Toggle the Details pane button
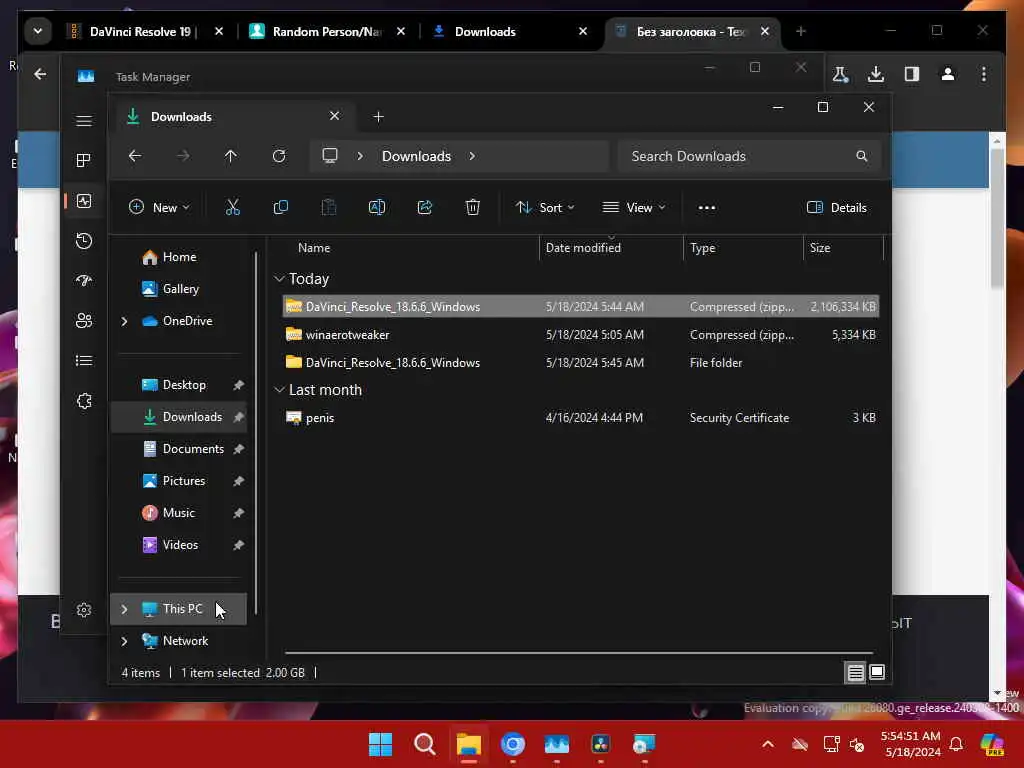 click(x=837, y=208)
